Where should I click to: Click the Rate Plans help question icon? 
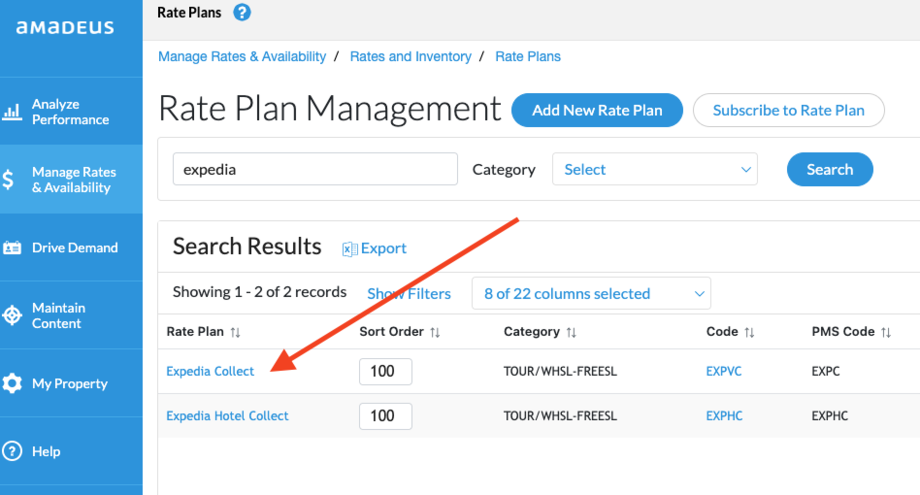(x=242, y=12)
